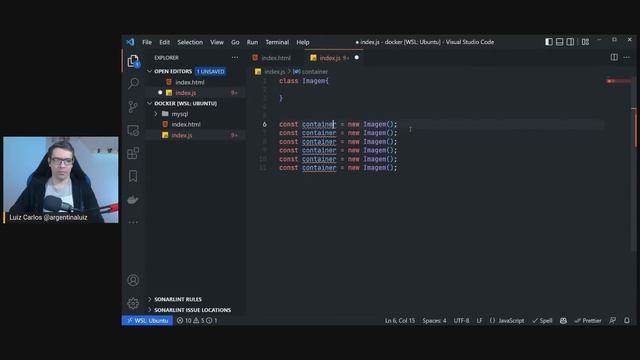The image size is (640, 360).
Task: Click the VS Code logo icon
Action: click(x=130, y=42)
